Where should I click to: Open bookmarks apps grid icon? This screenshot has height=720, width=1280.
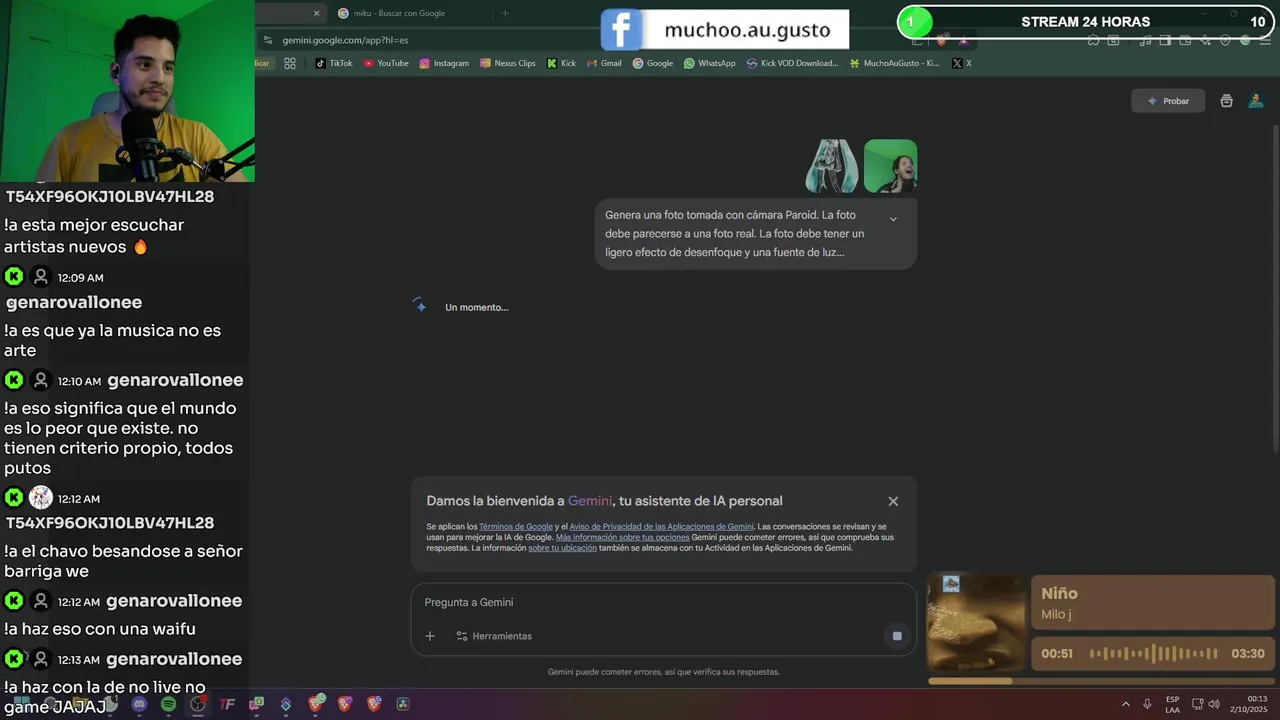click(x=290, y=63)
